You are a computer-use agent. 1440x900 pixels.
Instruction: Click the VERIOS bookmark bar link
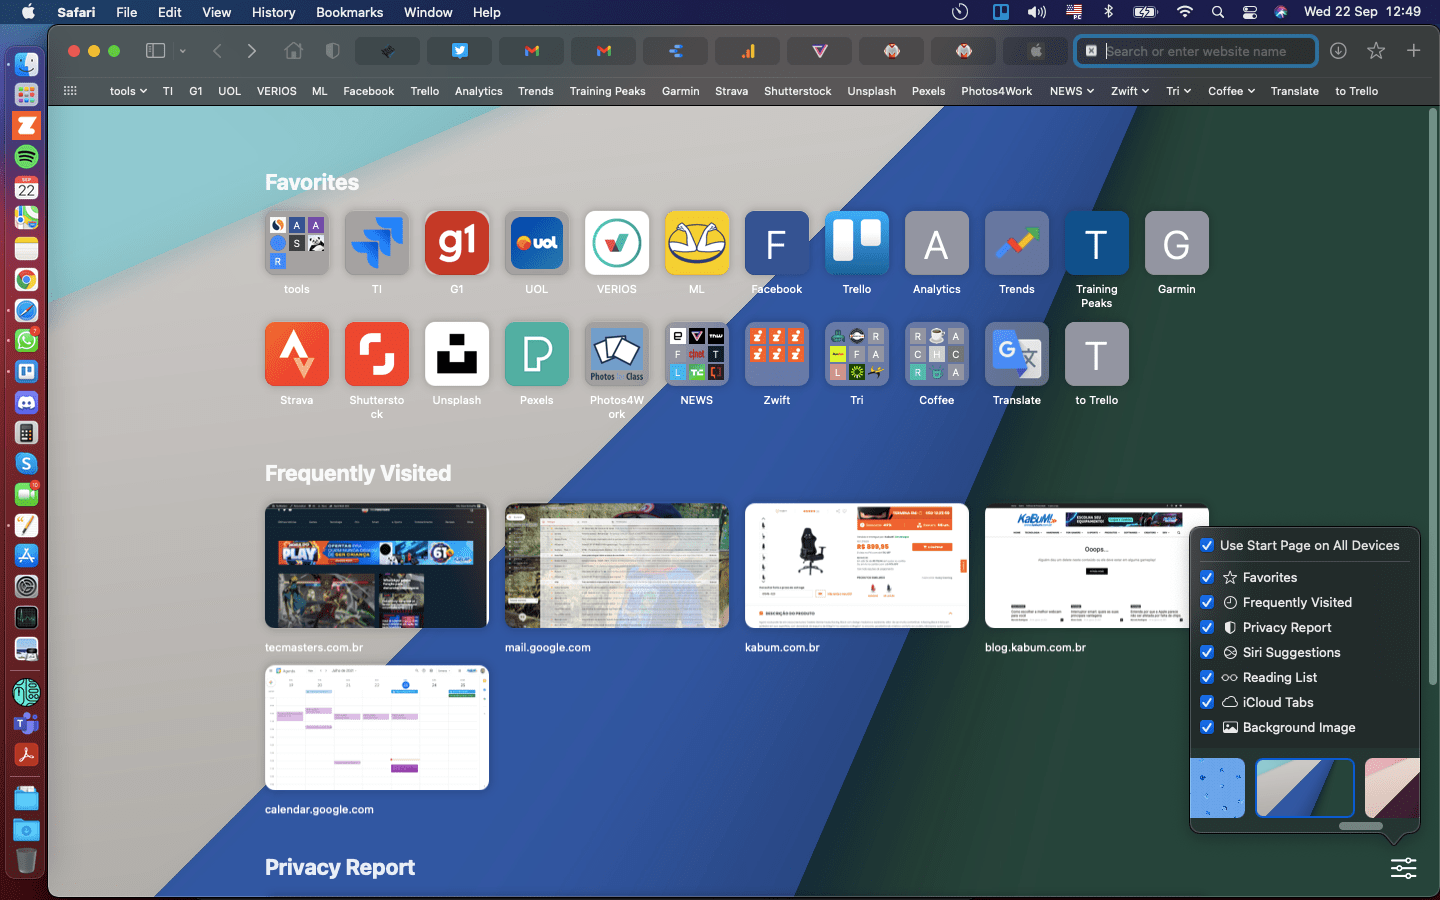point(276,91)
